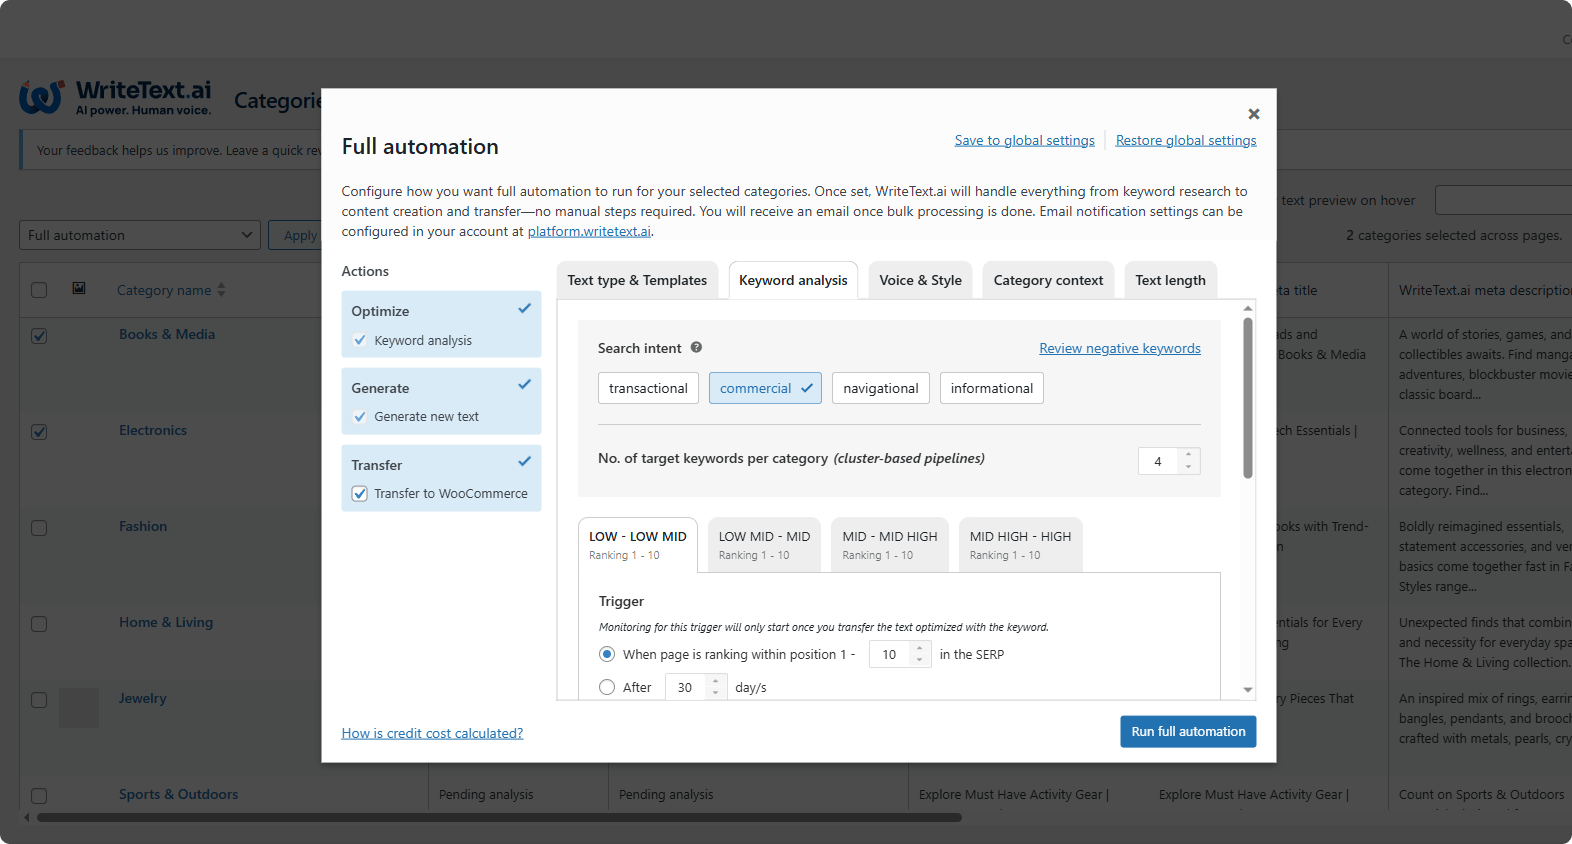Image resolution: width=1572 pixels, height=844 pixels.
Task: Decrease target keywords per category value
Action: coord(1188,467)
